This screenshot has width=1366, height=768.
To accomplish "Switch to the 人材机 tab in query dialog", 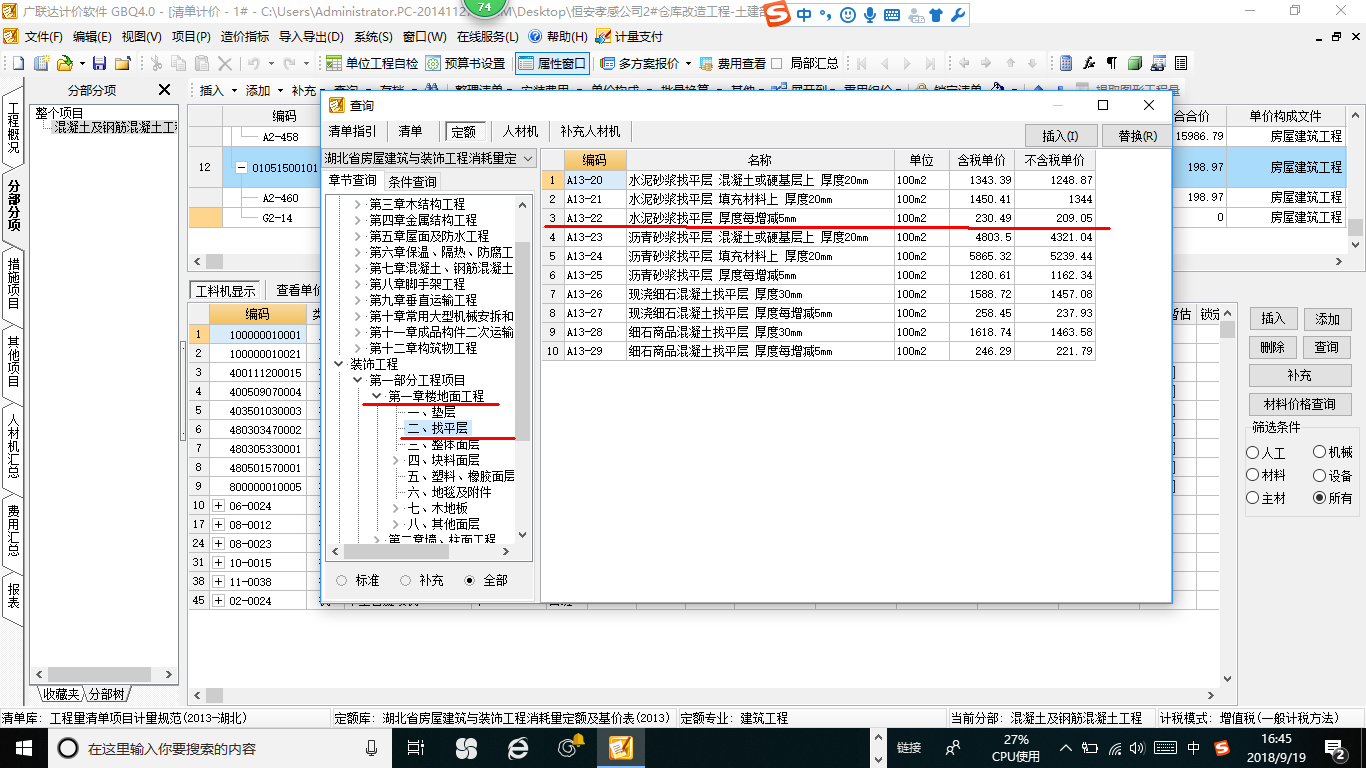I will click(520, 131).
